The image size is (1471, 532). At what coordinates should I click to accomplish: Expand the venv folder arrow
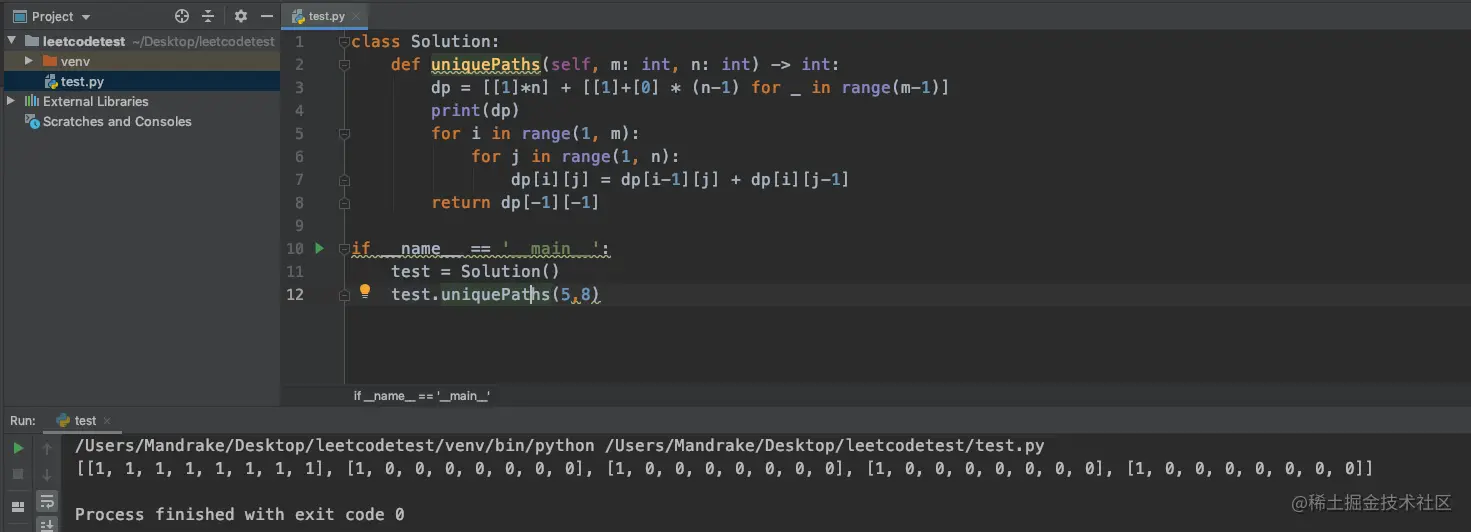tap(30, 61)
